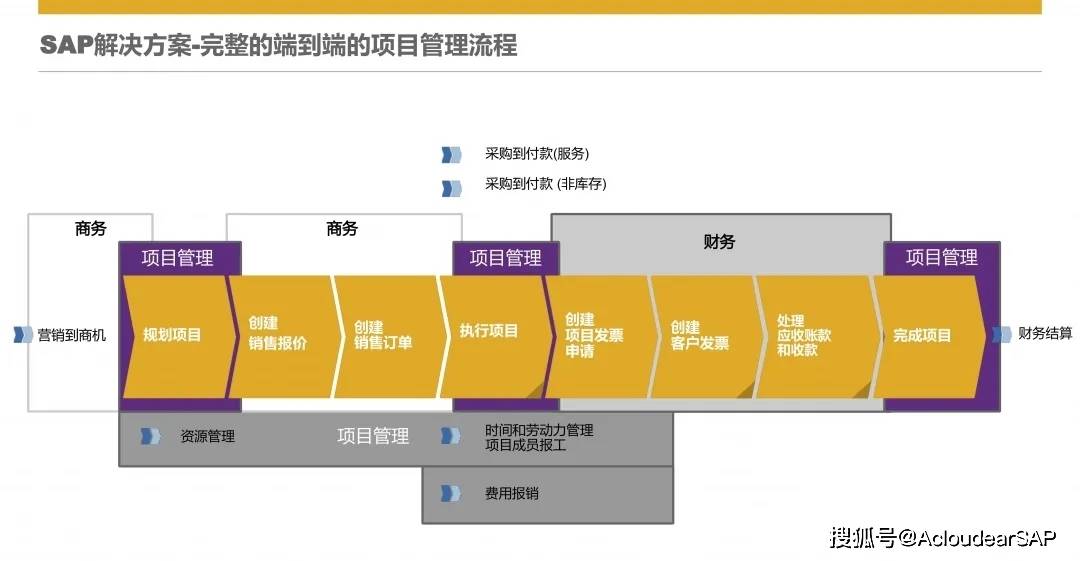
Task: Click the chevron icon beside 采购到付款(服务)
Action: pyautogui.click(x=451, y=154)
